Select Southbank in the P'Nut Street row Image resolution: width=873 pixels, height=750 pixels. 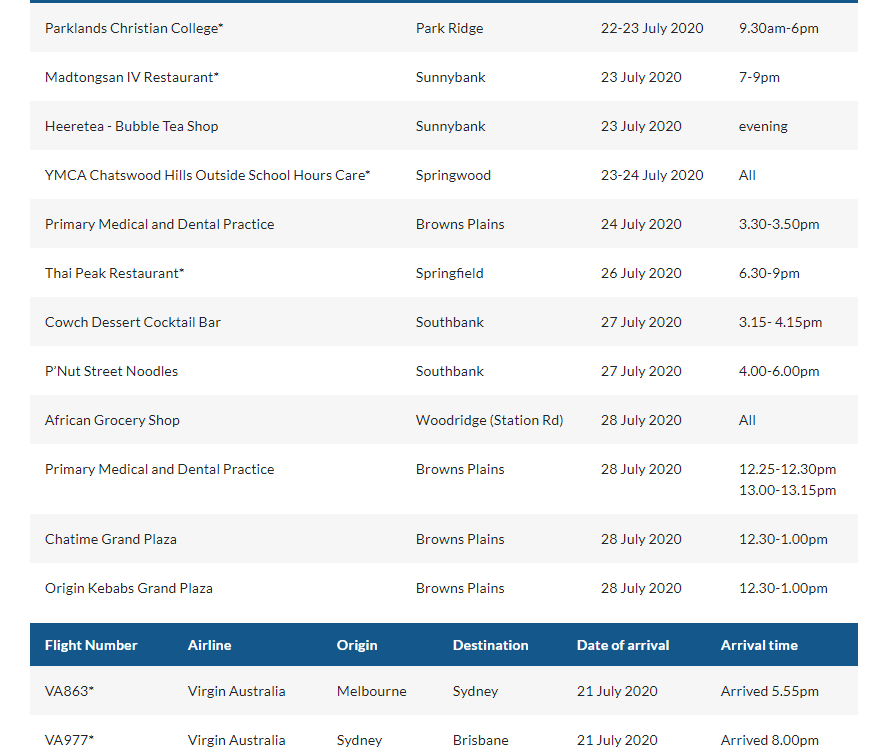(x=449, y=371)
